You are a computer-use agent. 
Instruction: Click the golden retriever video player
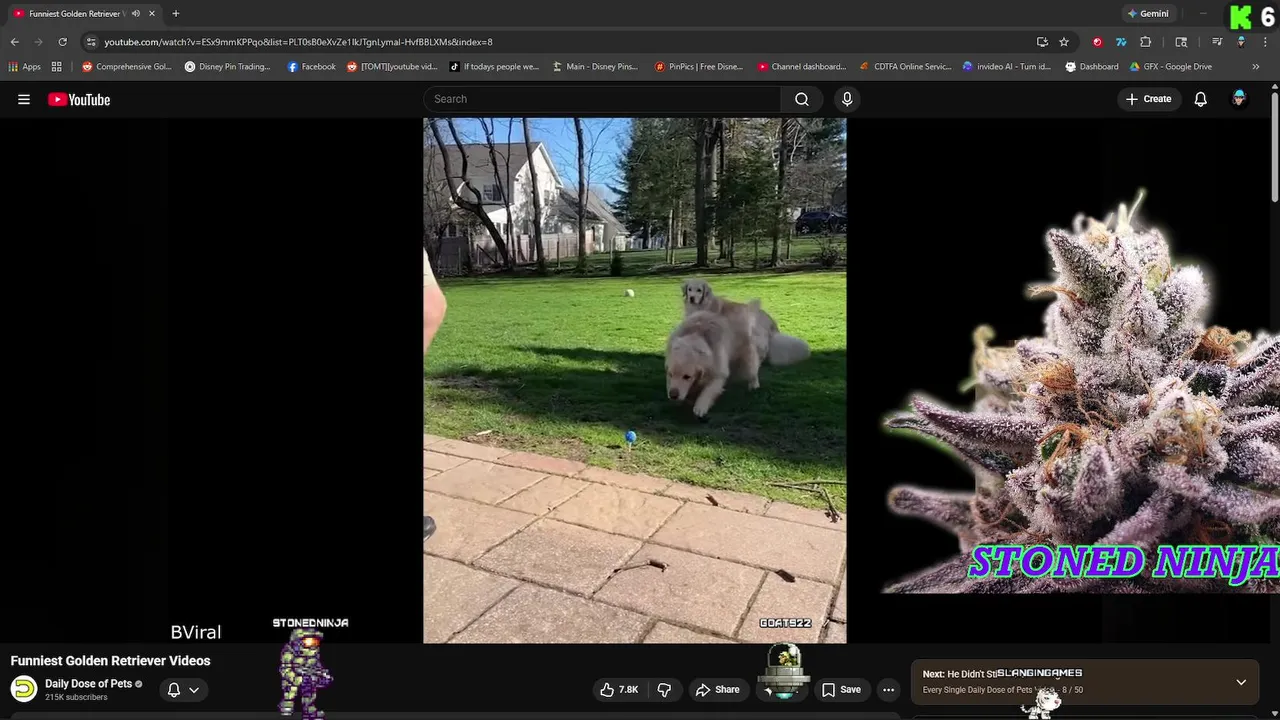click(634, 380)
